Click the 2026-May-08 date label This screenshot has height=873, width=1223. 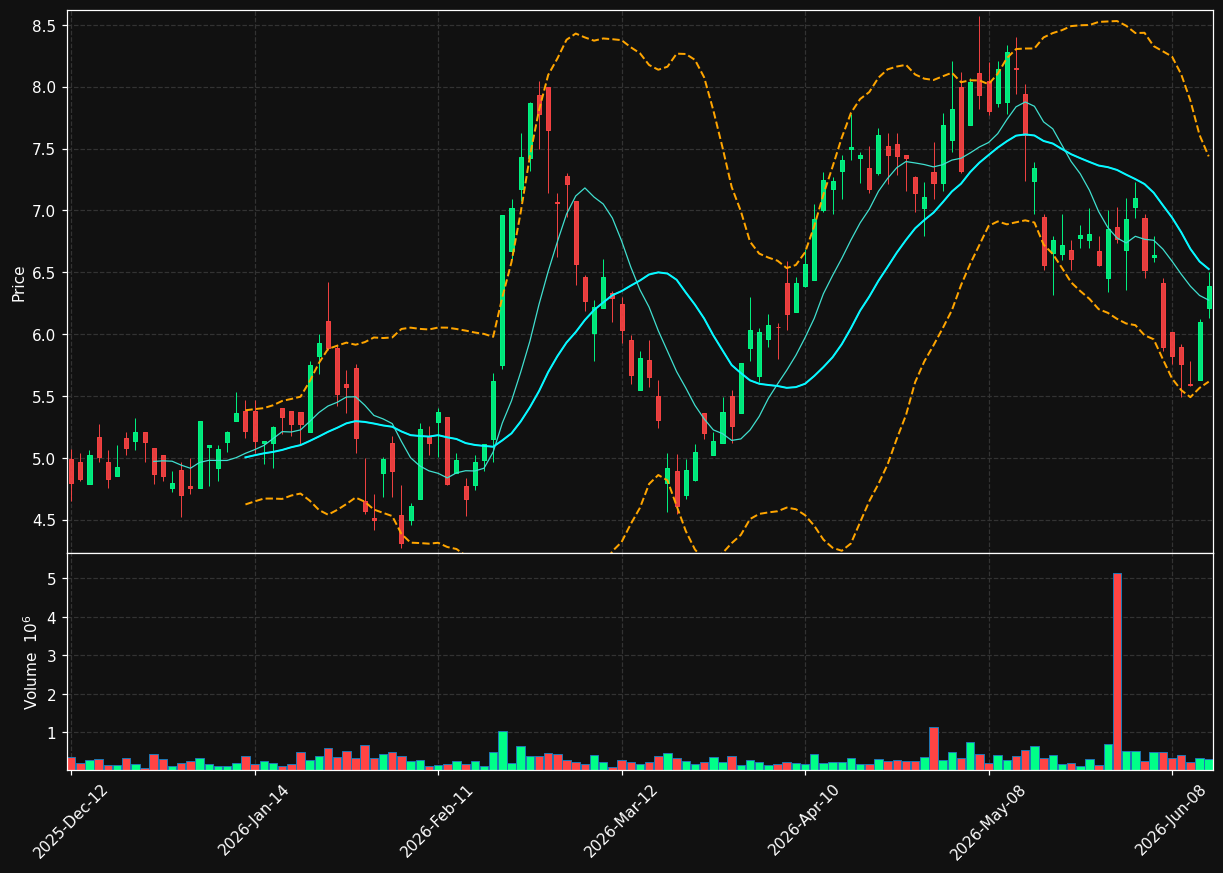(988, 822)
